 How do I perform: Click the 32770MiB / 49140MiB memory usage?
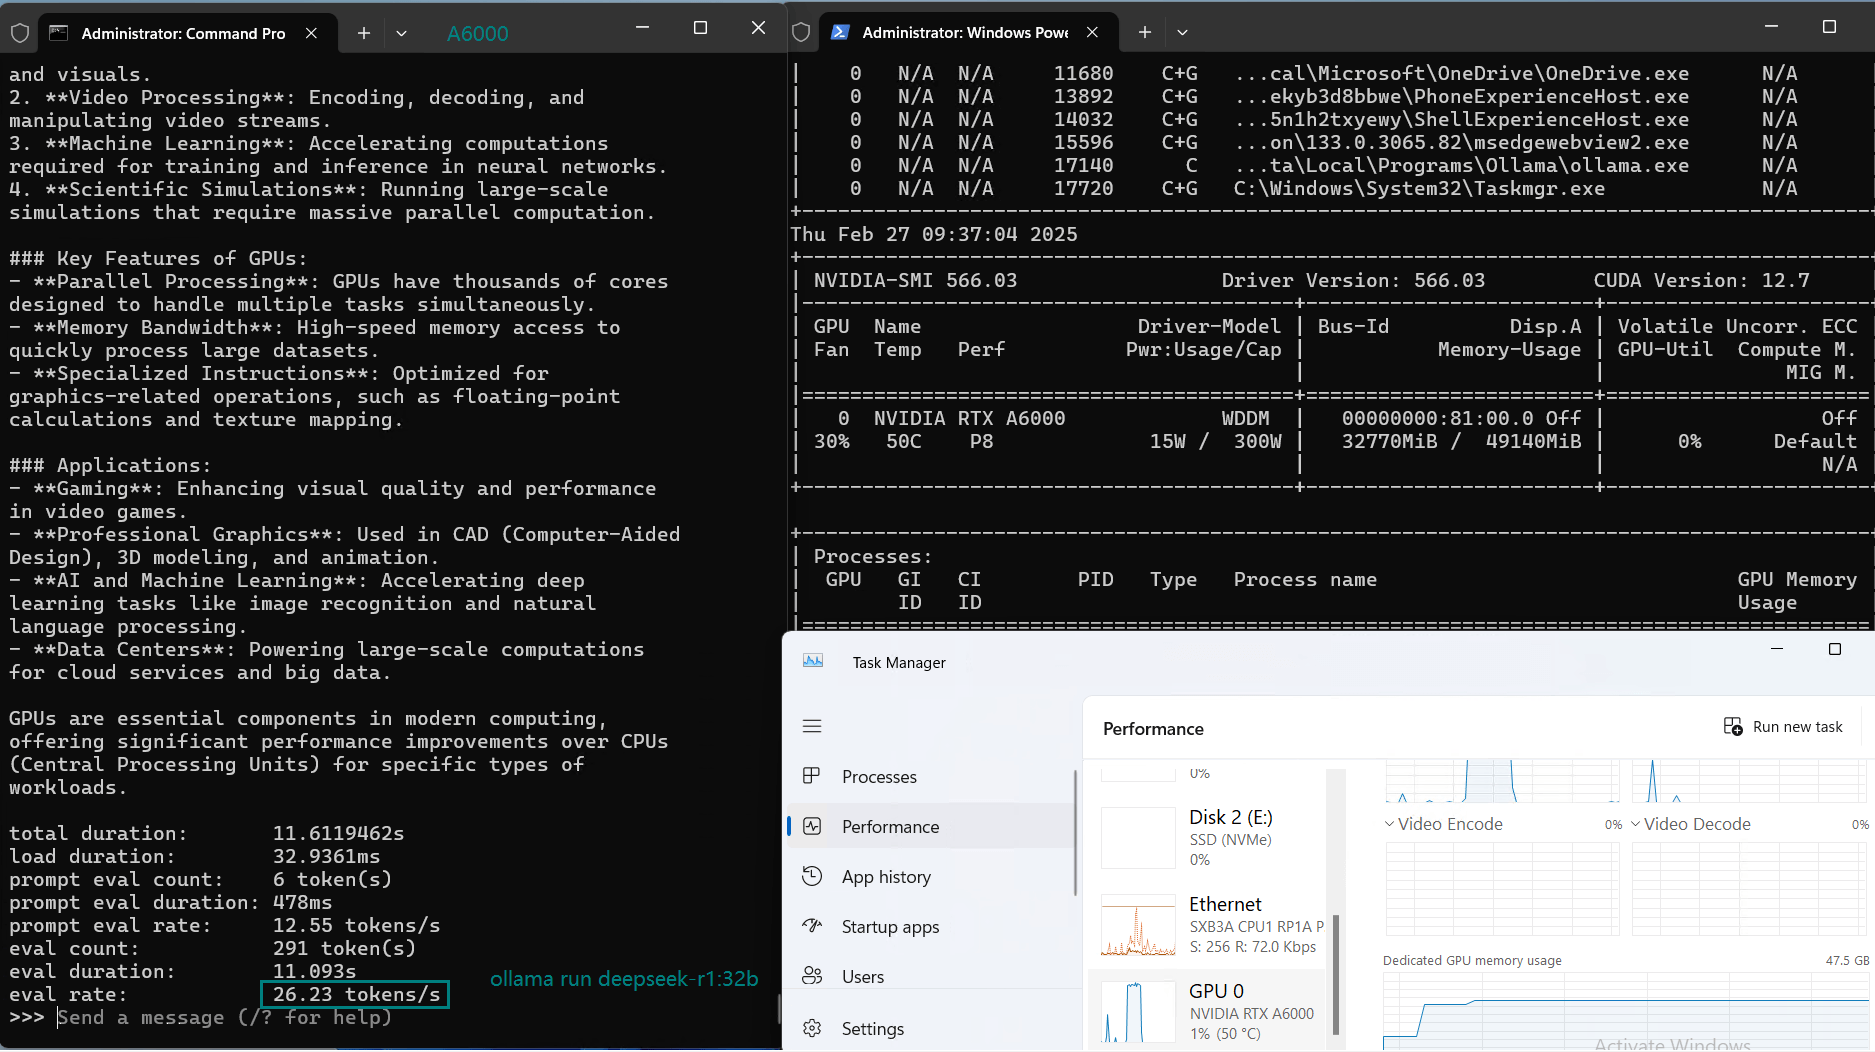point(1462,441)
